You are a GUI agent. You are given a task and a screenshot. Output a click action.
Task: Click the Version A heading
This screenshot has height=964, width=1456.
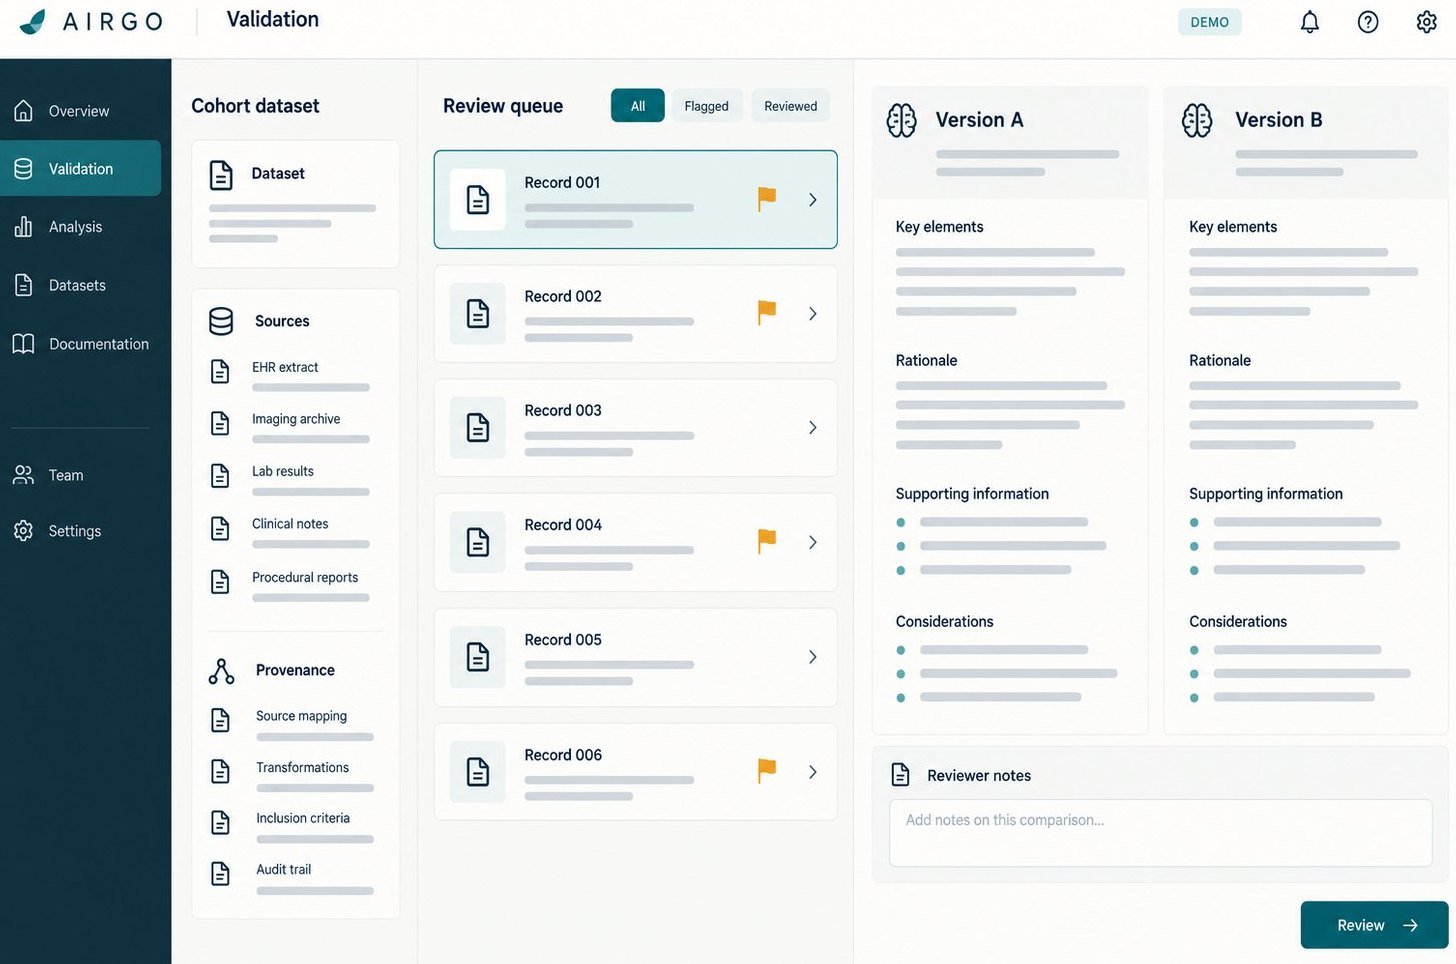point(979,120)
